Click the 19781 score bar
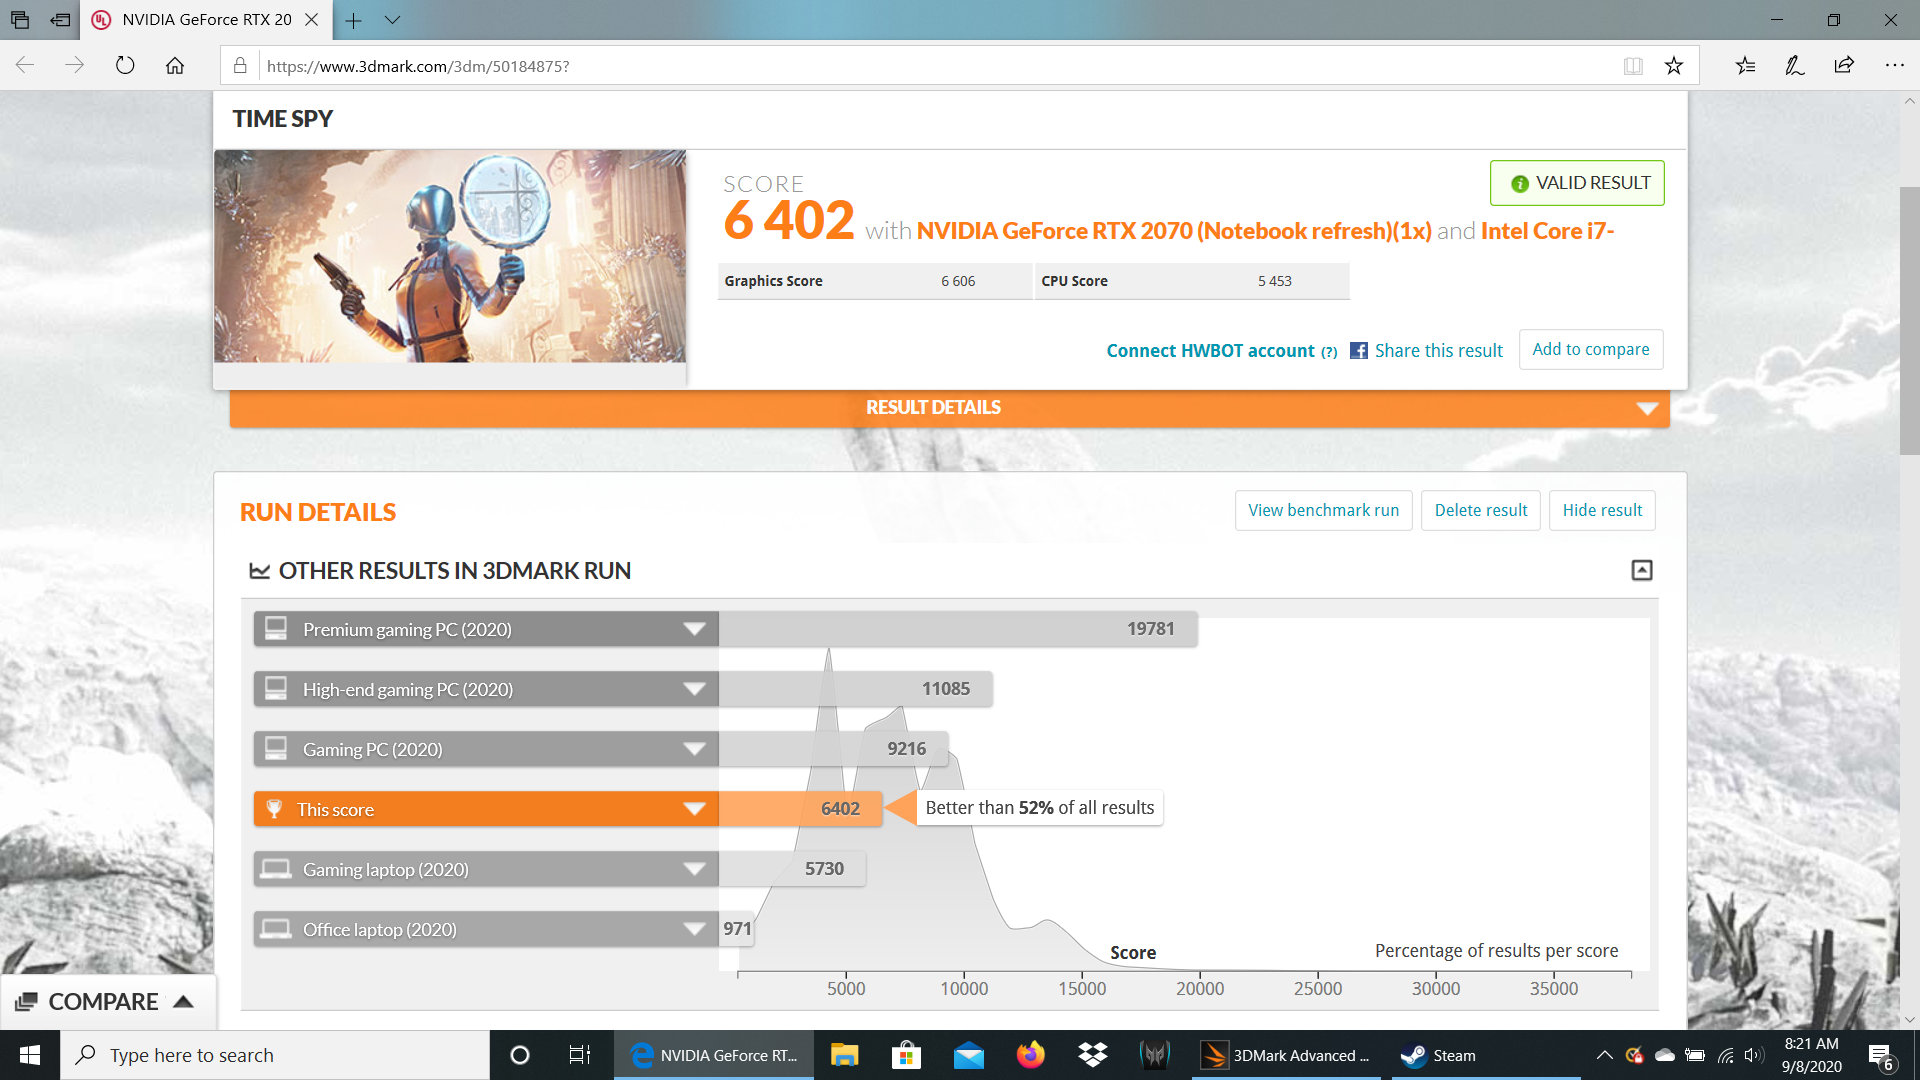1920x1080 pixels. (958, 629)
